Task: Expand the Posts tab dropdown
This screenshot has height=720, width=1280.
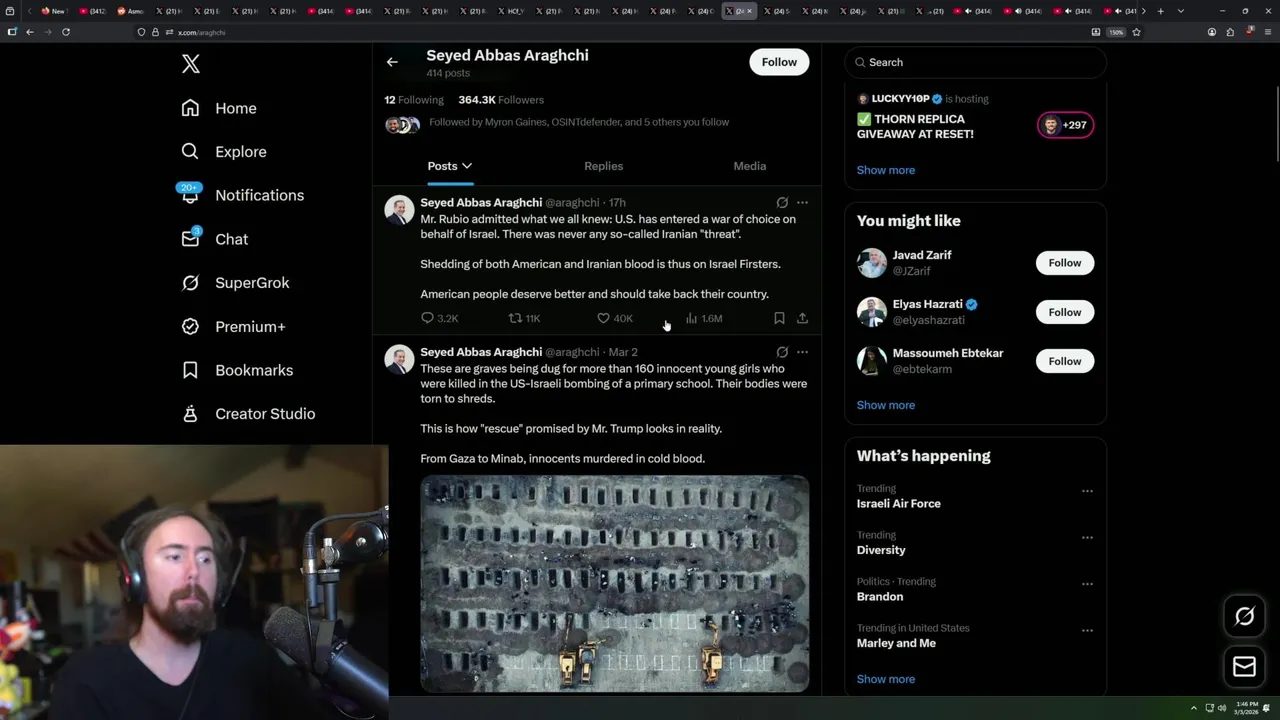Action: (x=467, y=166)
